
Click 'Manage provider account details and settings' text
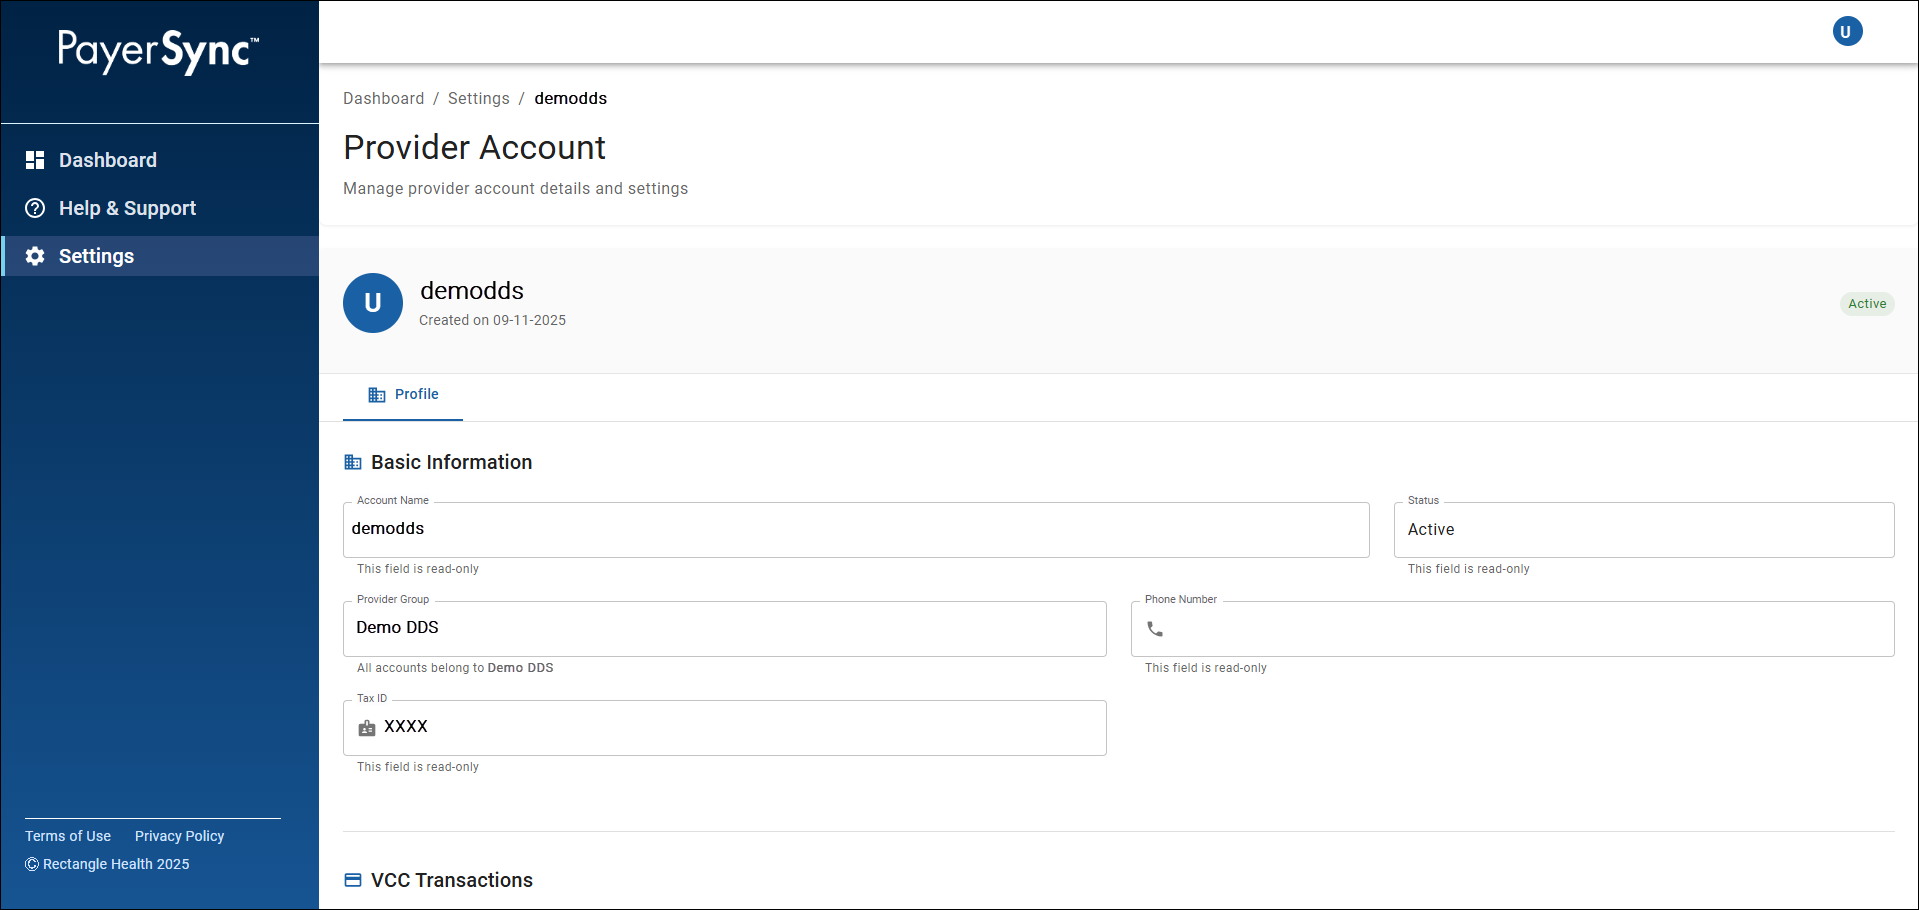[516, 188]
